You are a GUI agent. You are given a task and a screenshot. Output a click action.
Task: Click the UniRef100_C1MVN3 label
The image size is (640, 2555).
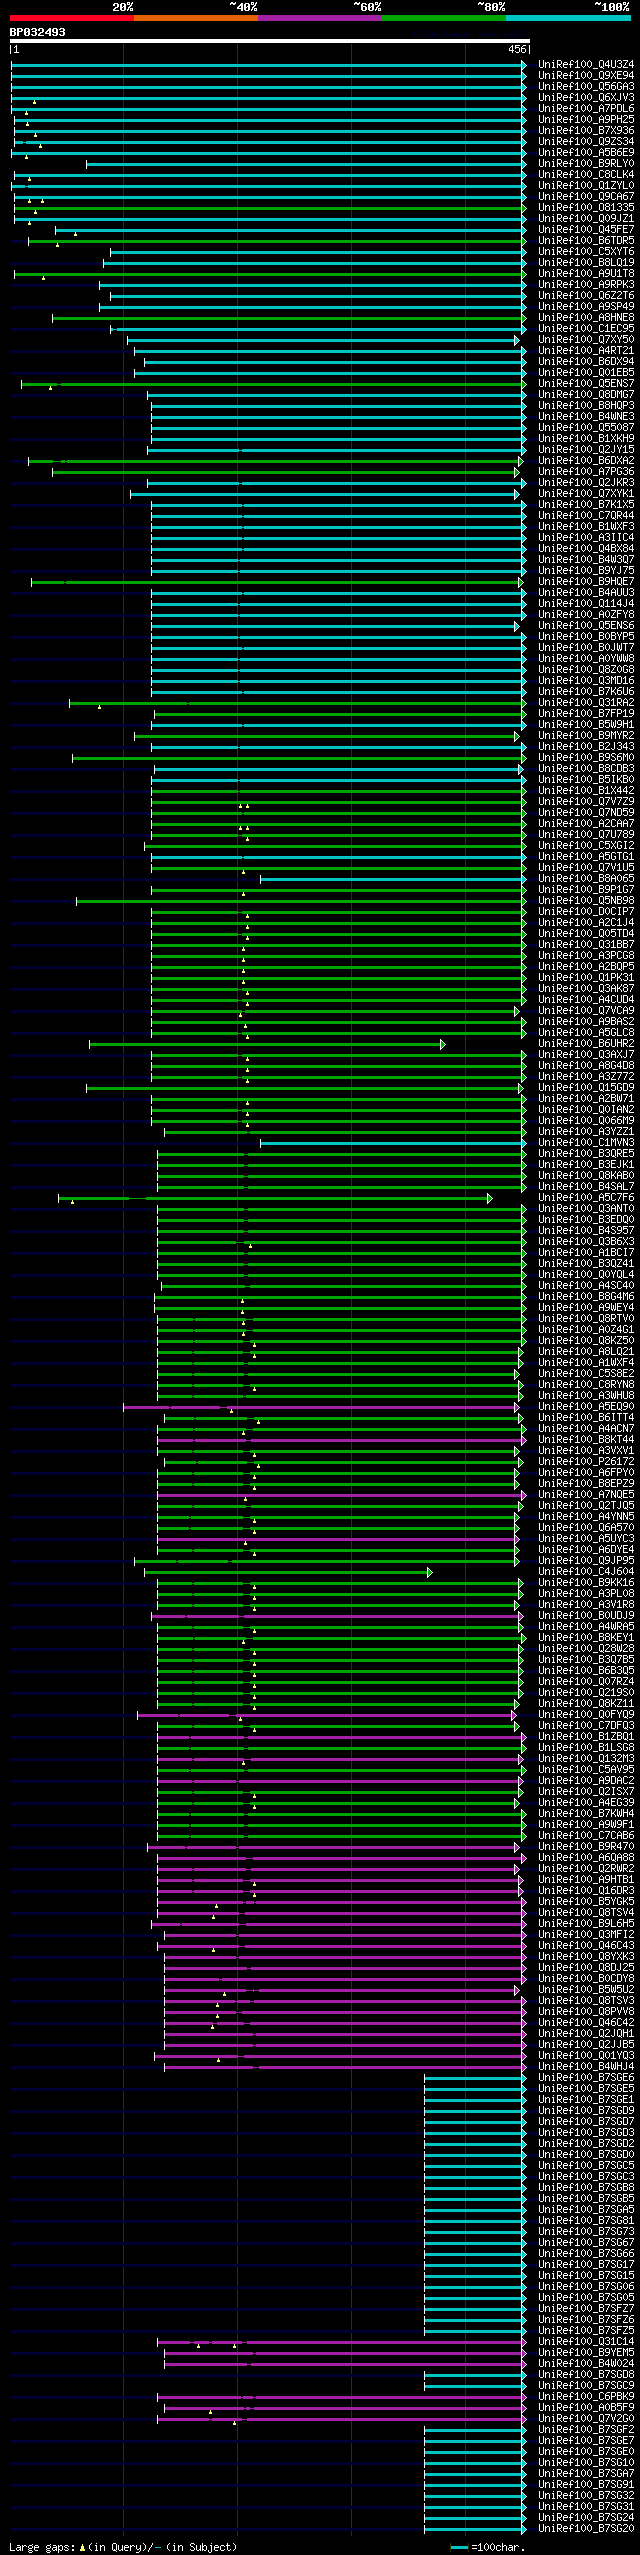586,1143
